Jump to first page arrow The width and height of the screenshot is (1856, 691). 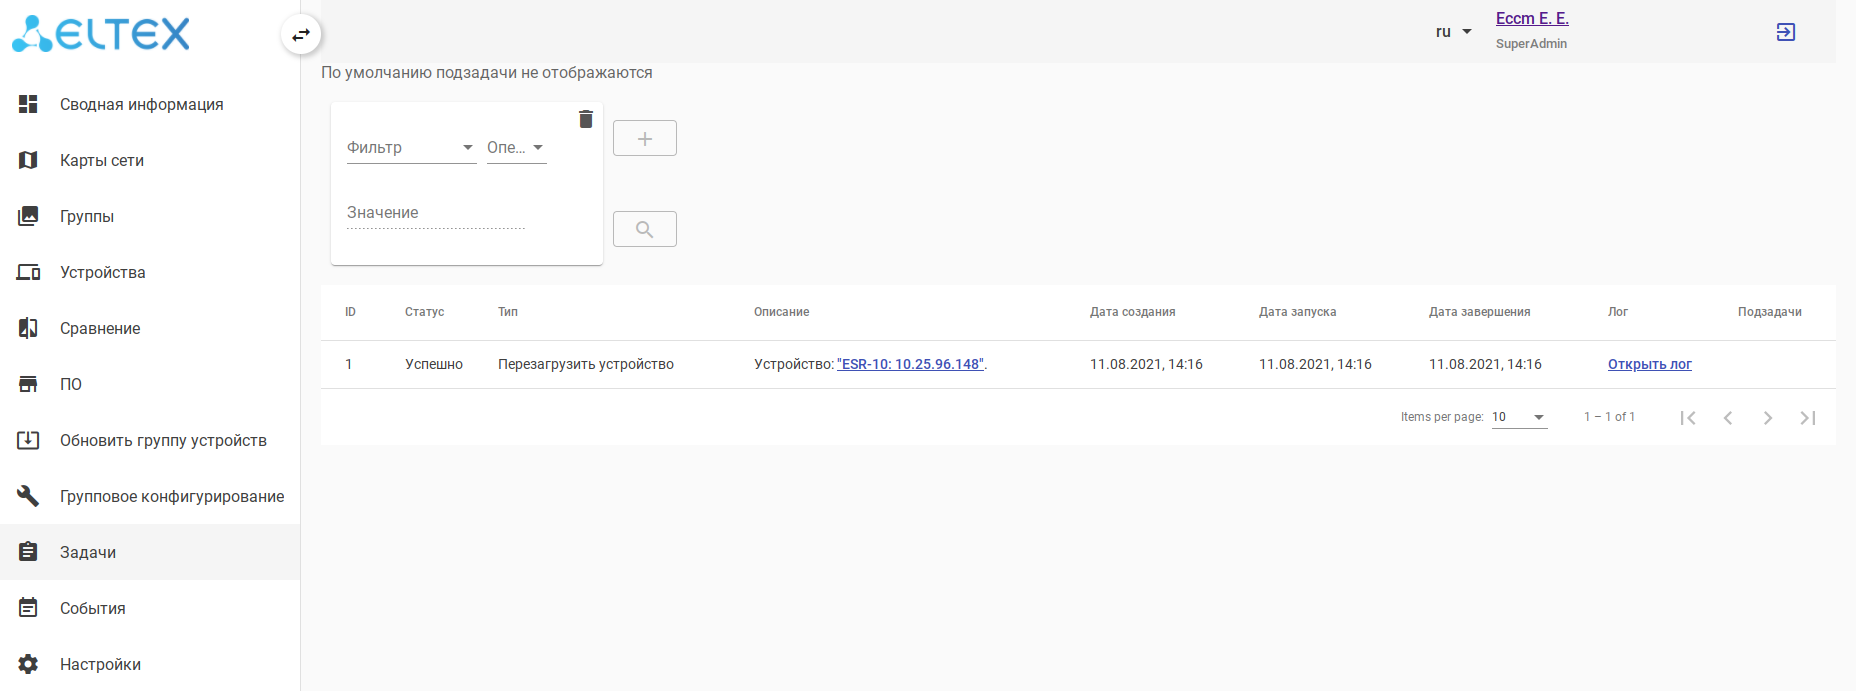tap(1687, 418)
